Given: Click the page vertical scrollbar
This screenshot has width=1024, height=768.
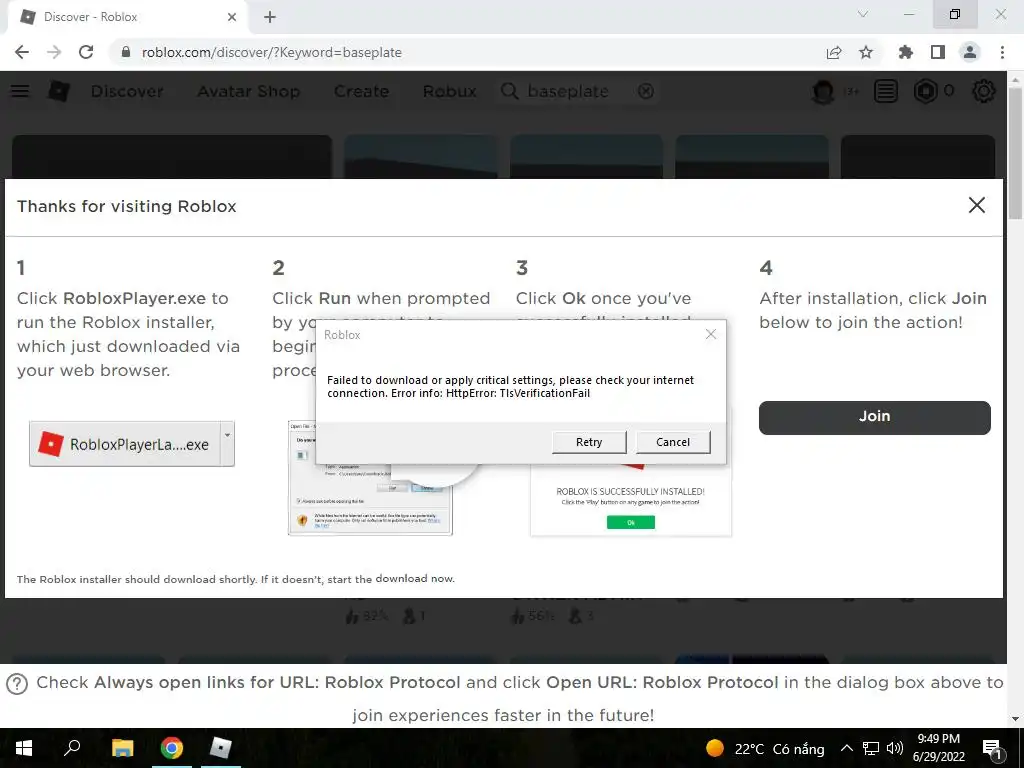Looking at the screenshot, I should 1015,155.
